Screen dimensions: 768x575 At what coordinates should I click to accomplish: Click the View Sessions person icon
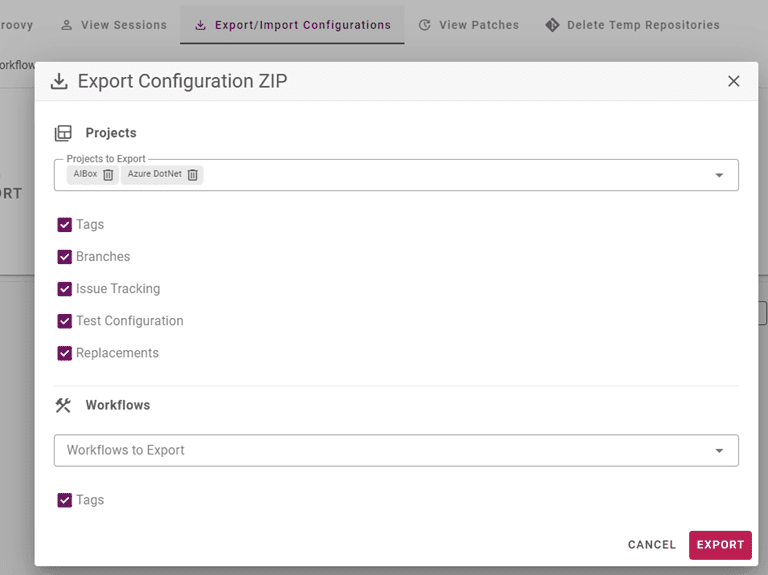point(66,25)
